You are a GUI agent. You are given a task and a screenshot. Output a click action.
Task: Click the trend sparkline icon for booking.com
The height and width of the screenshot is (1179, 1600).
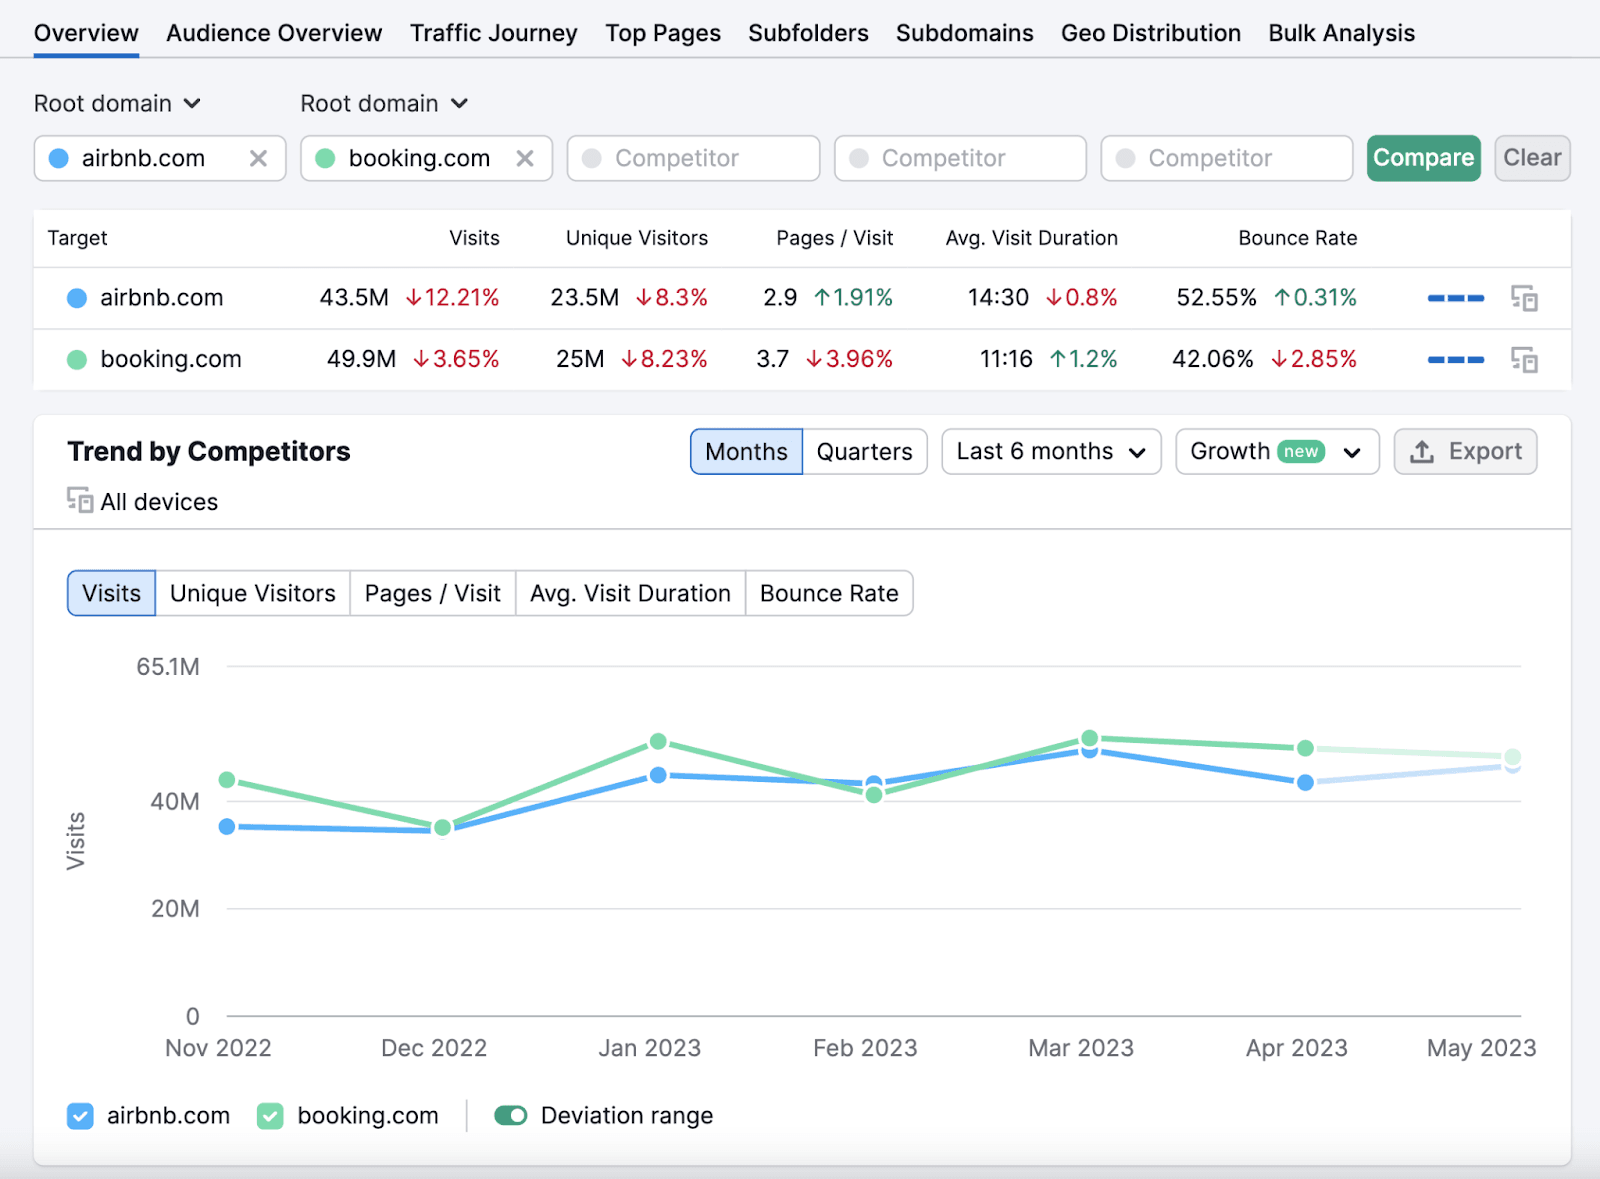pos(1455,359)
